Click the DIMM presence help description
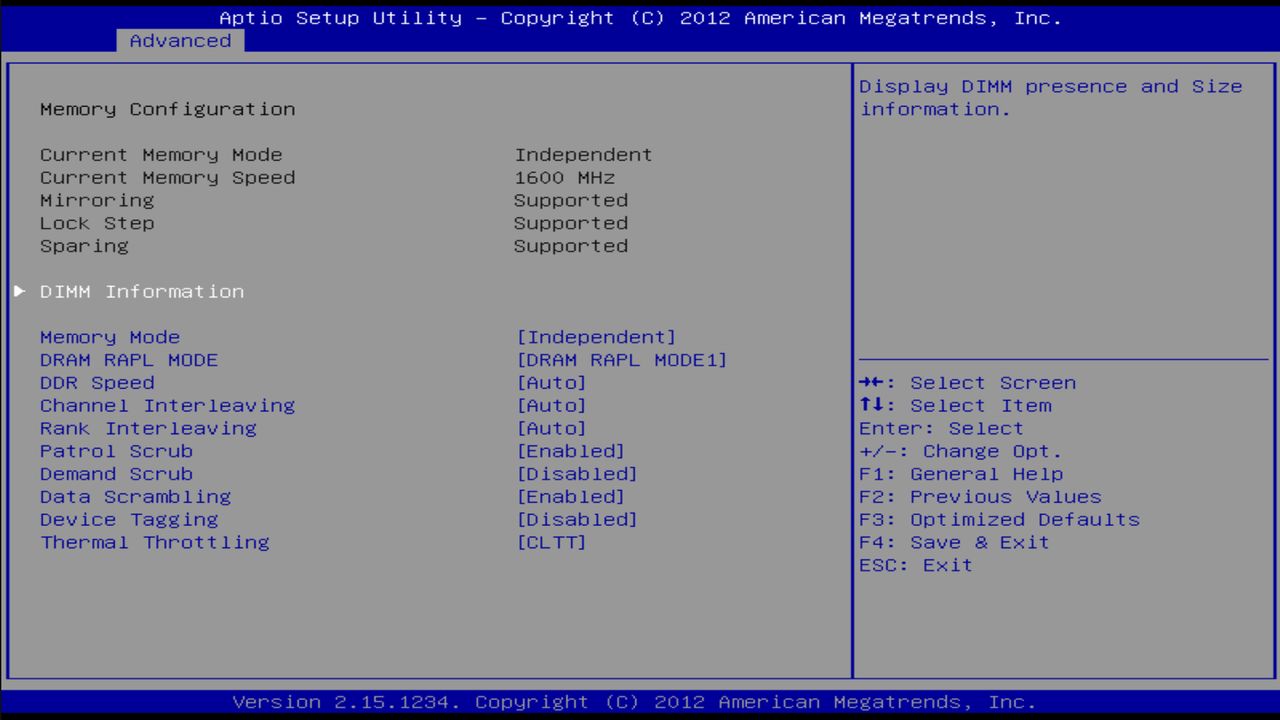1280x720 pixels. 1051,98
